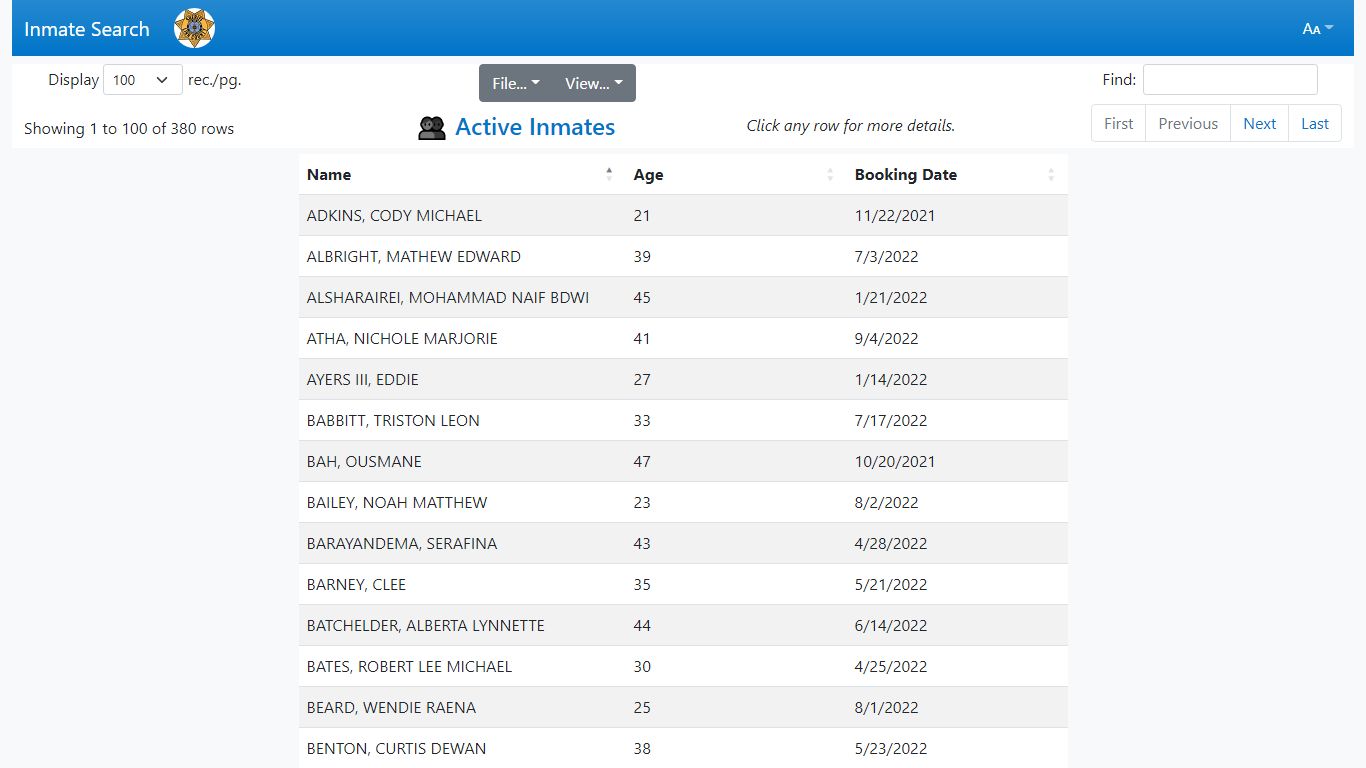Screen dimensions: 1366x768
Task: Open details for BATES, ROBERT LEE MICHAEL
Action: click(683, 666)
